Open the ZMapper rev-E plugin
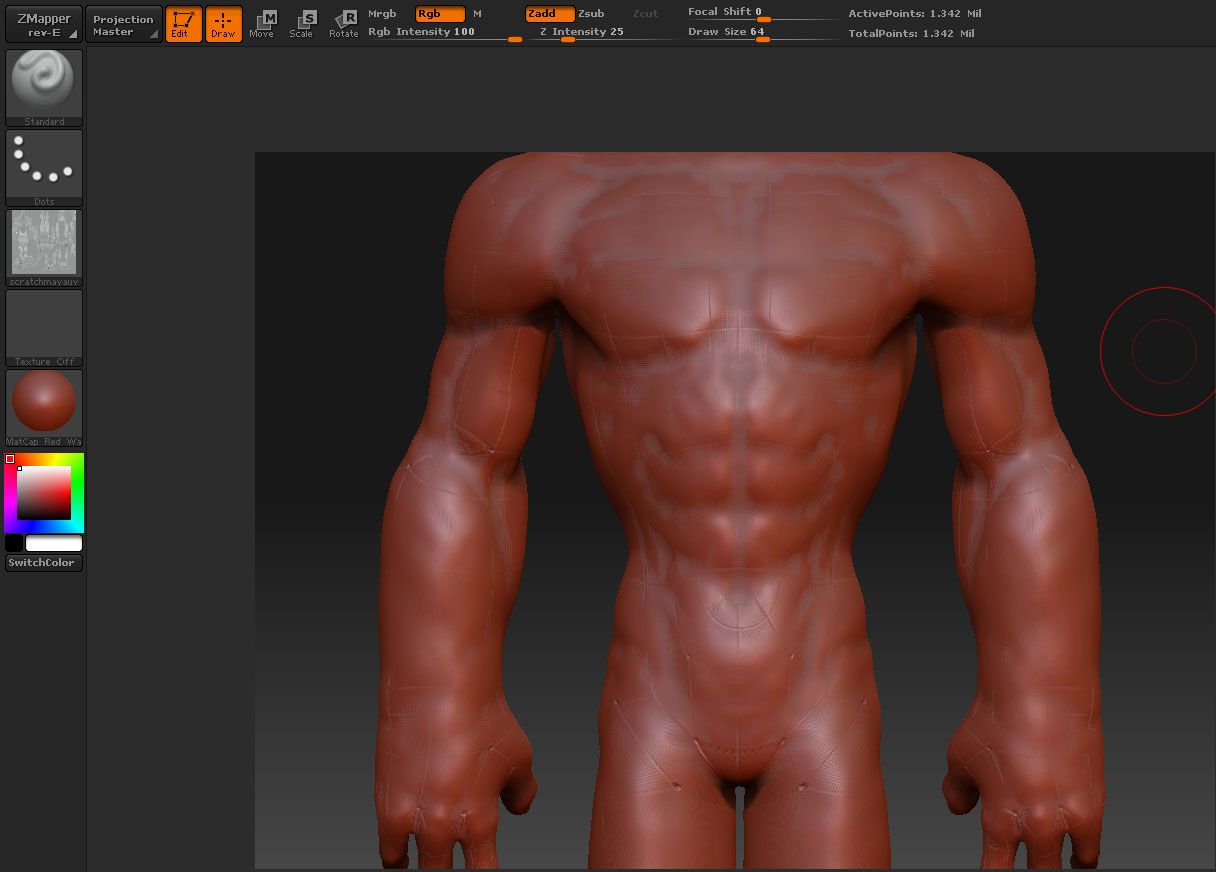This screenshot has width=1216, height=872. (x=44, y=25)
